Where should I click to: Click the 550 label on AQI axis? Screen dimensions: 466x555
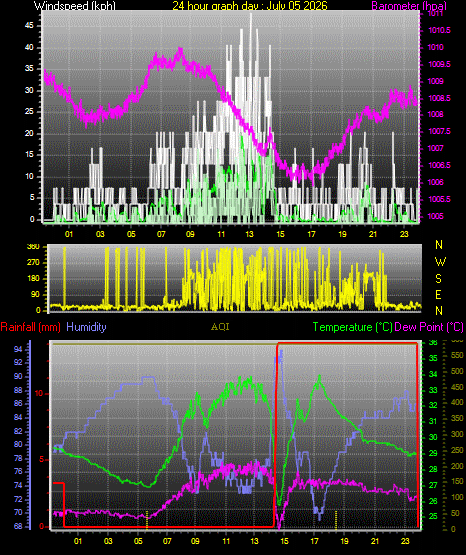pos(458,355)
